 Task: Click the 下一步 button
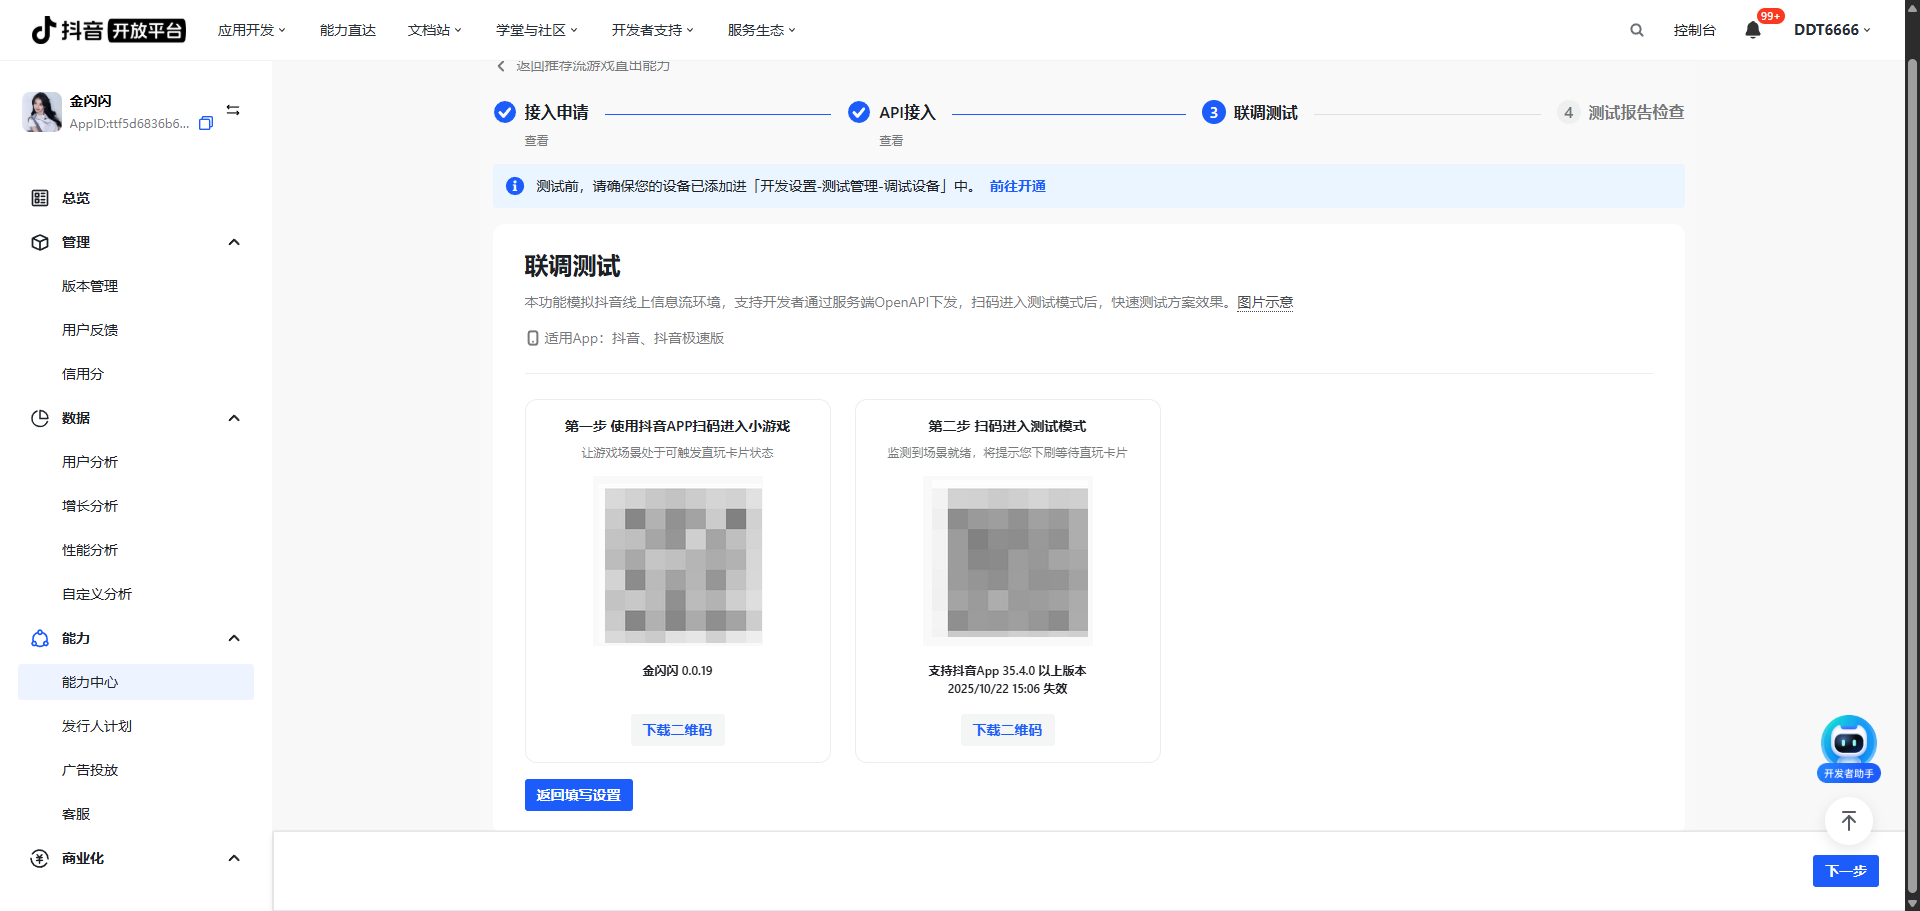click(1845, 871)
